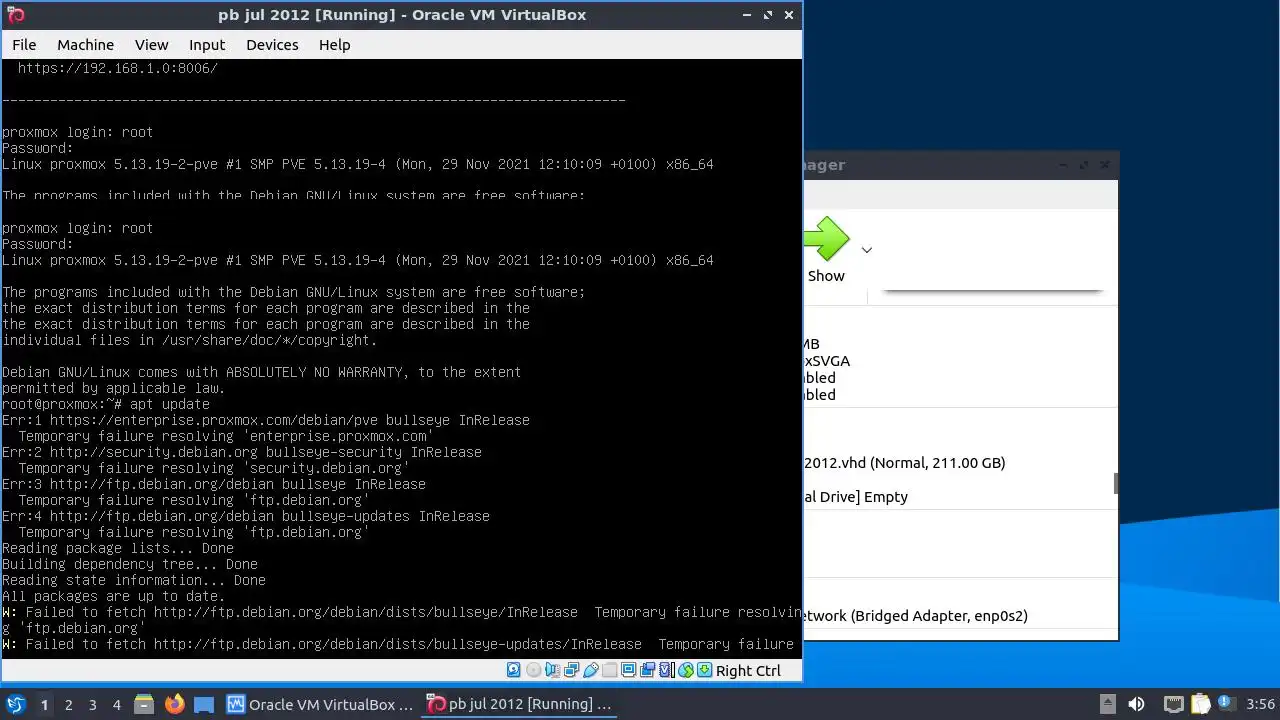The height and width of the screenshot is (720, 1280).
Task: Expand the Show button dropdown arrow
Action: 867,250
